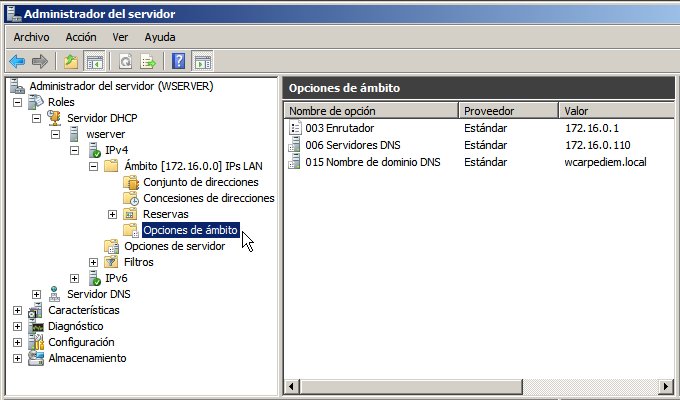Image resolution: width=680 pixels, height=400 pixels.
Task: Click the Roles node icon
Action: [36, 102]
